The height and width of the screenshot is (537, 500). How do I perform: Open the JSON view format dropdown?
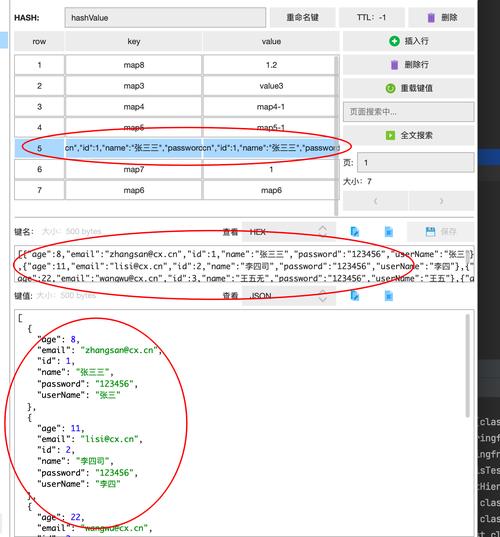coord(289,296)
